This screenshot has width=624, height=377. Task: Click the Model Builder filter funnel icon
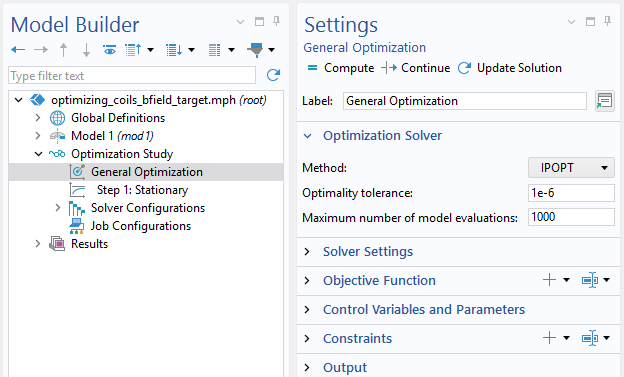[255, 50]
